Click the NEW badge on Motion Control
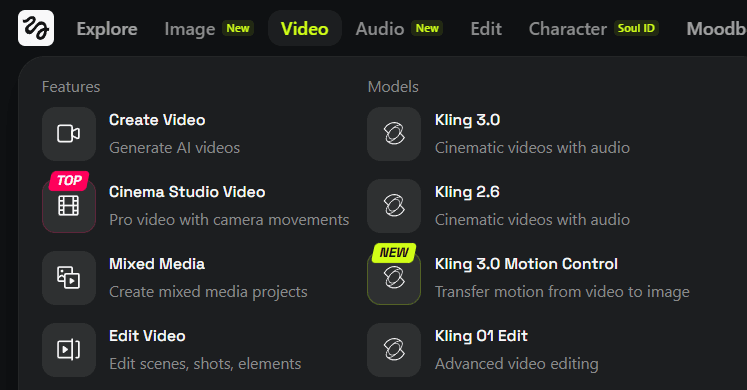The height and width of the screenshot is (390, 747). click(x=394, y=252)
